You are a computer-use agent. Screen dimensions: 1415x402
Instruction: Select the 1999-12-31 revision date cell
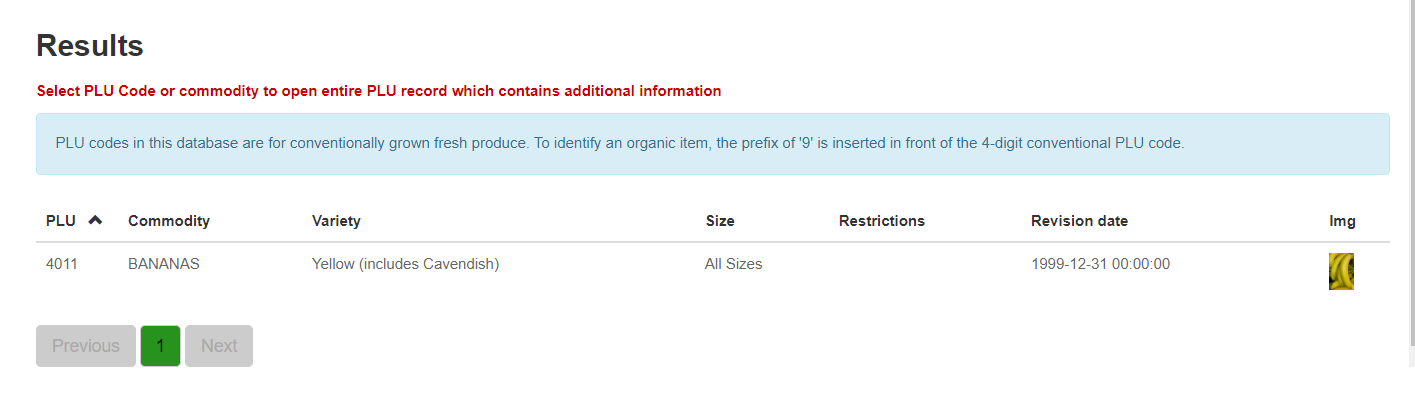(1100, 264)
